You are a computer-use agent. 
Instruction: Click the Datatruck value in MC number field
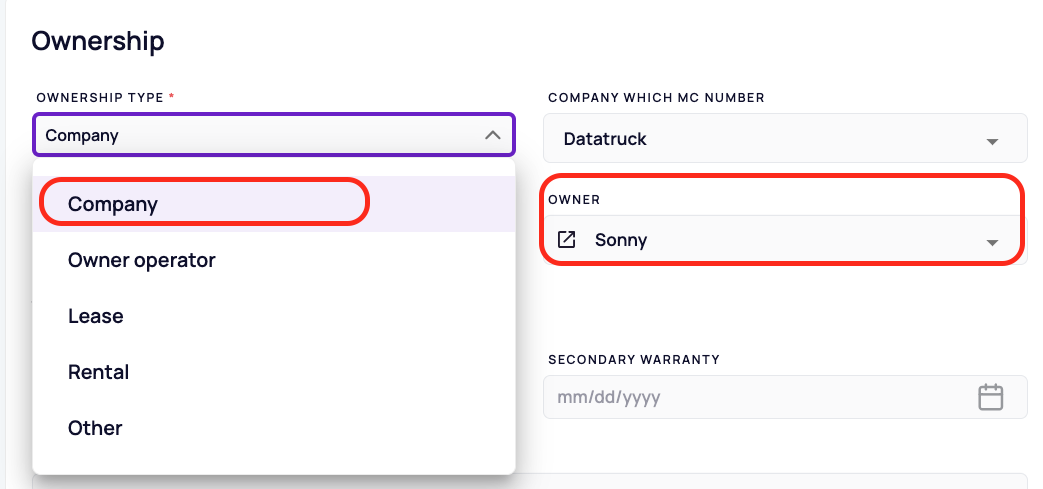(x=605, y=139)
